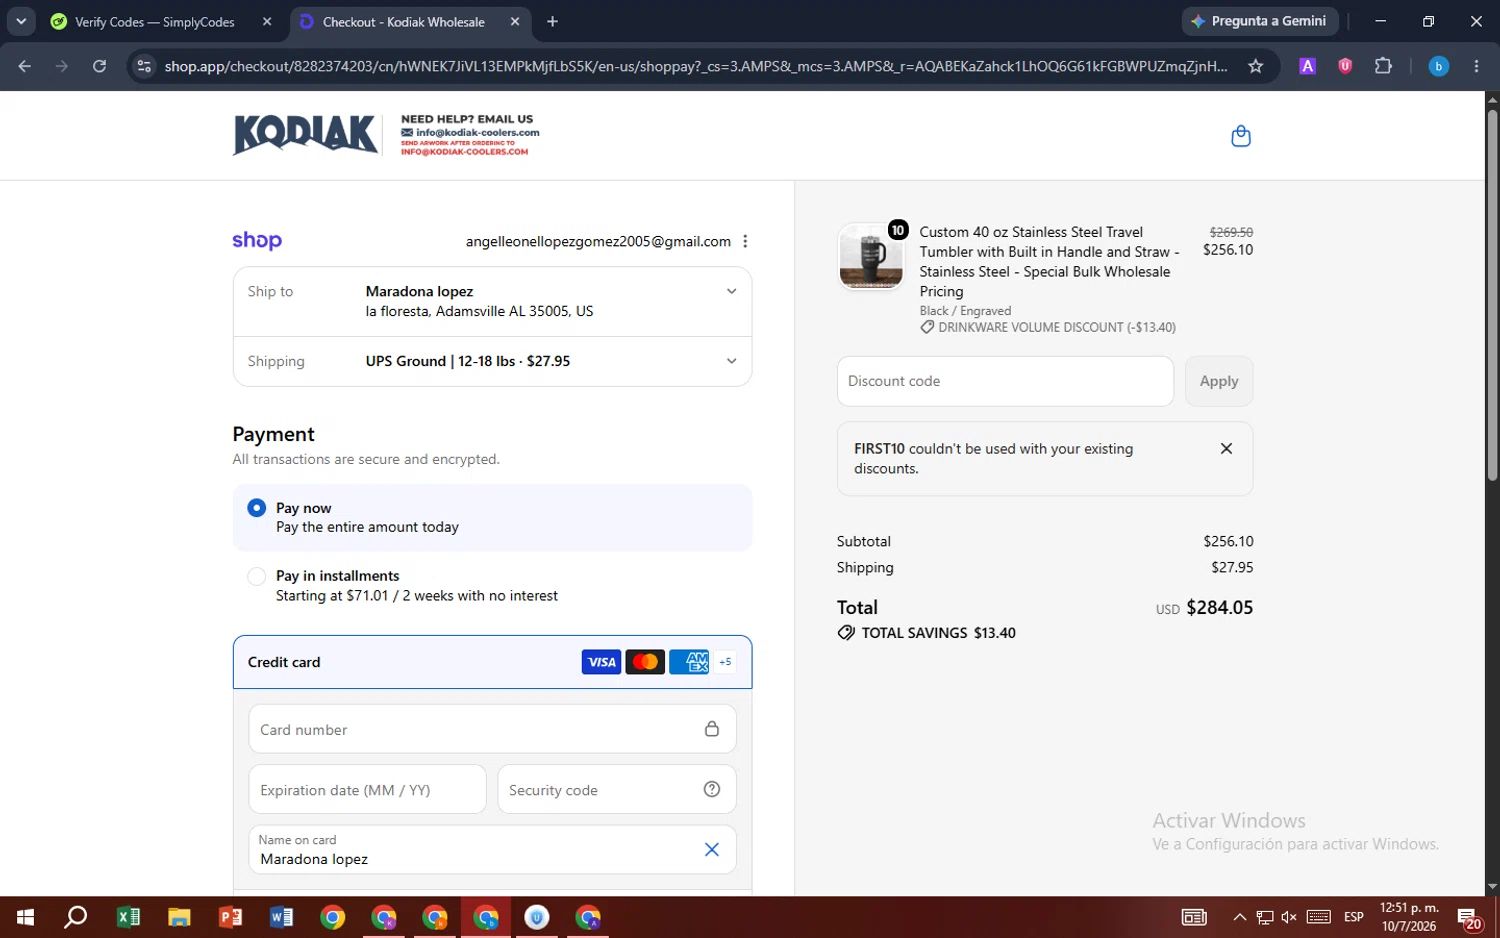Close the Verify Codes SimplyCodes tab

[267, 21]
